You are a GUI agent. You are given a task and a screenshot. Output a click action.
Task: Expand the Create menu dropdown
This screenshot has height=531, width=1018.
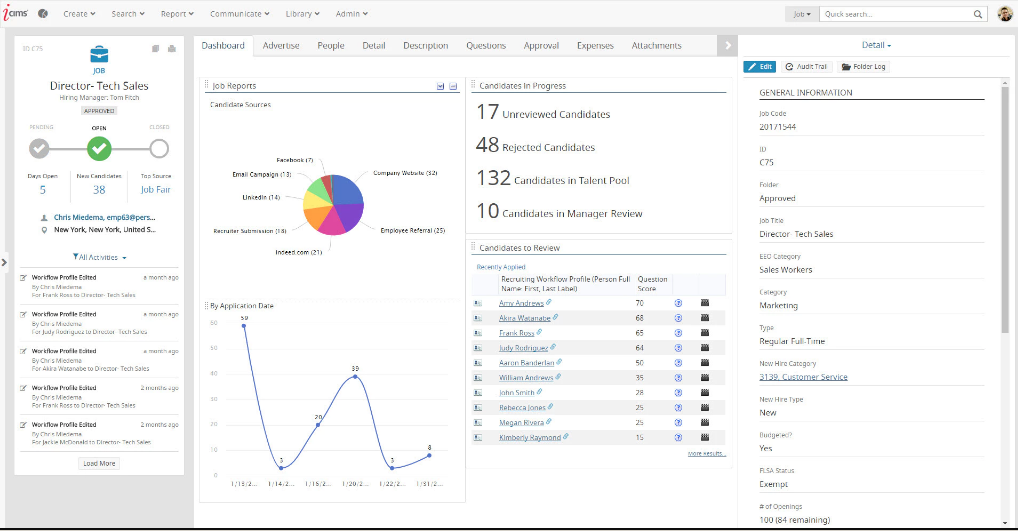pos(79,14)
